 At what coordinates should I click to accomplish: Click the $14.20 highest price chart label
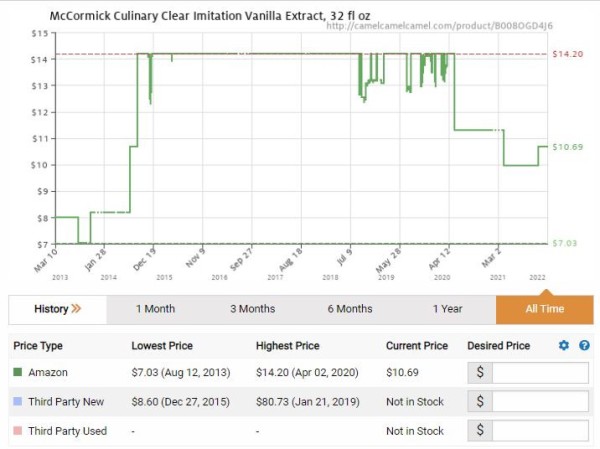pyautogui.click(x=567, y=54)
